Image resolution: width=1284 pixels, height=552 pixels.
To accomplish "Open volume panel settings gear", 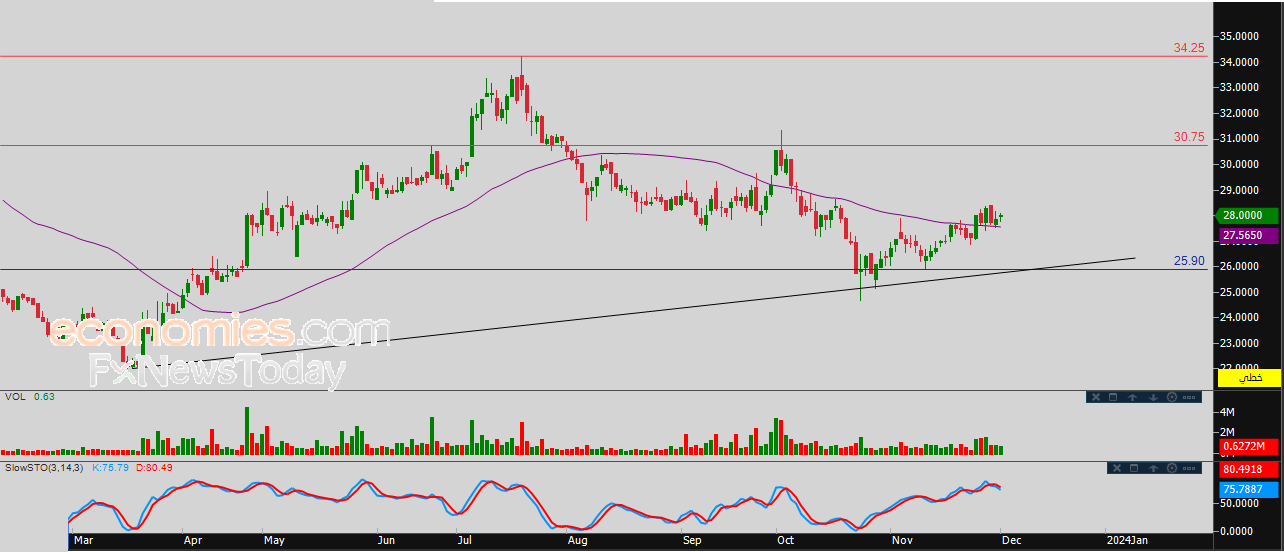I will (x=1171, y=397).
